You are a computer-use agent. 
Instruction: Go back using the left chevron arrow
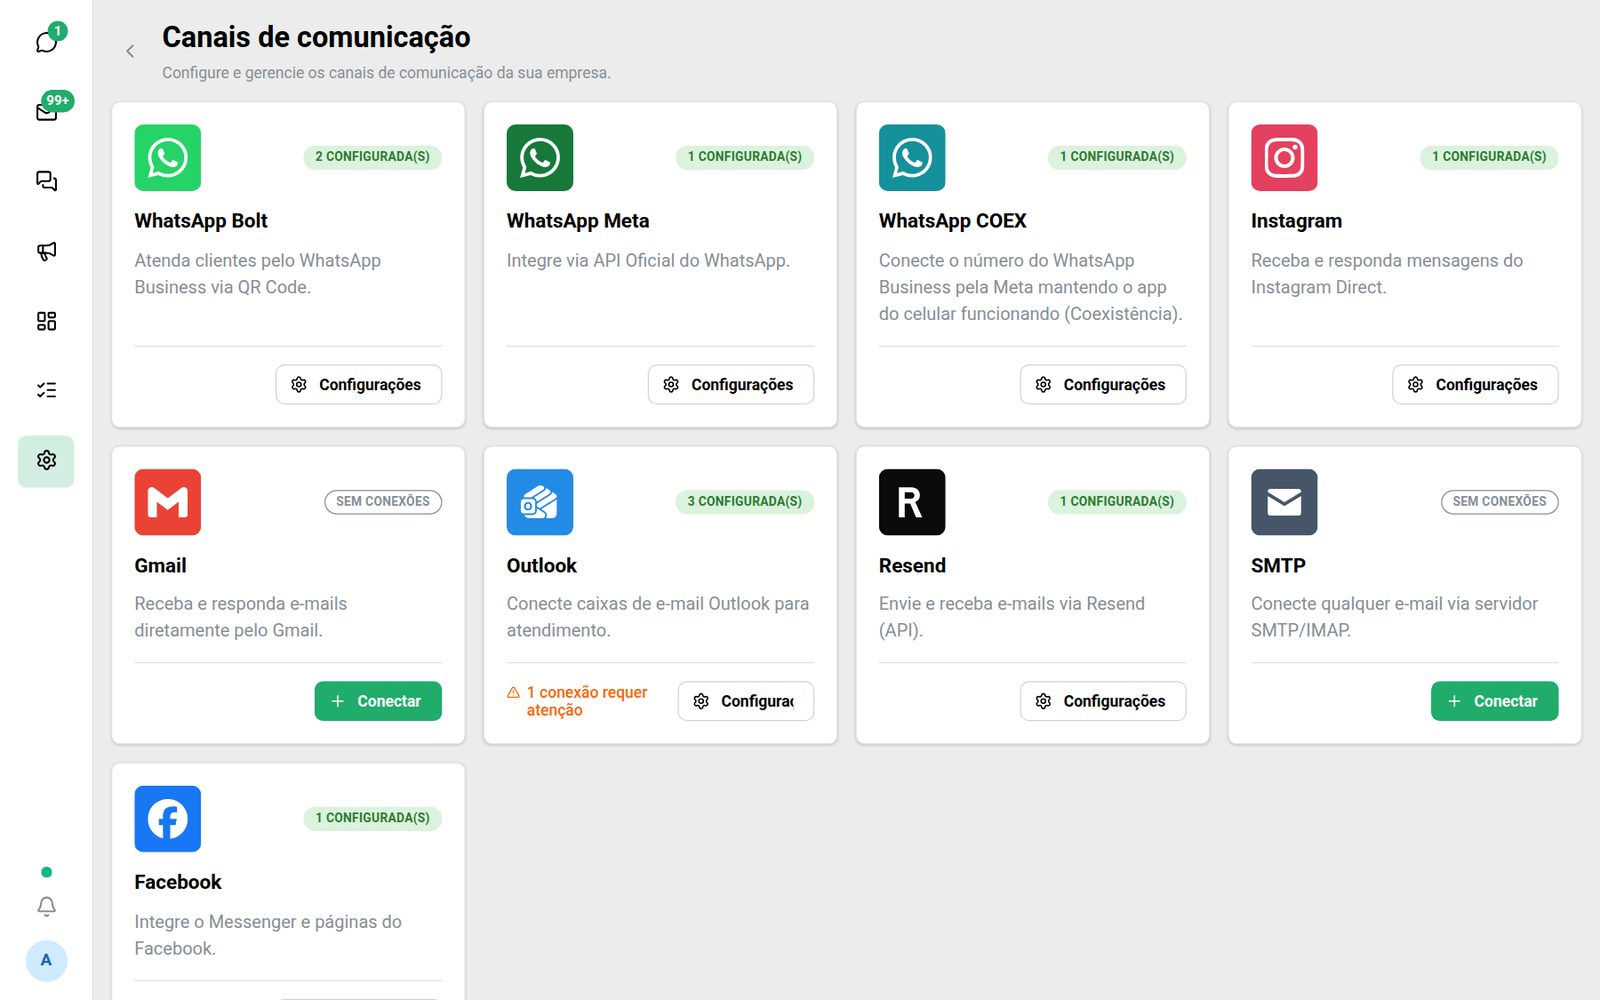click(x=130, y=51)
